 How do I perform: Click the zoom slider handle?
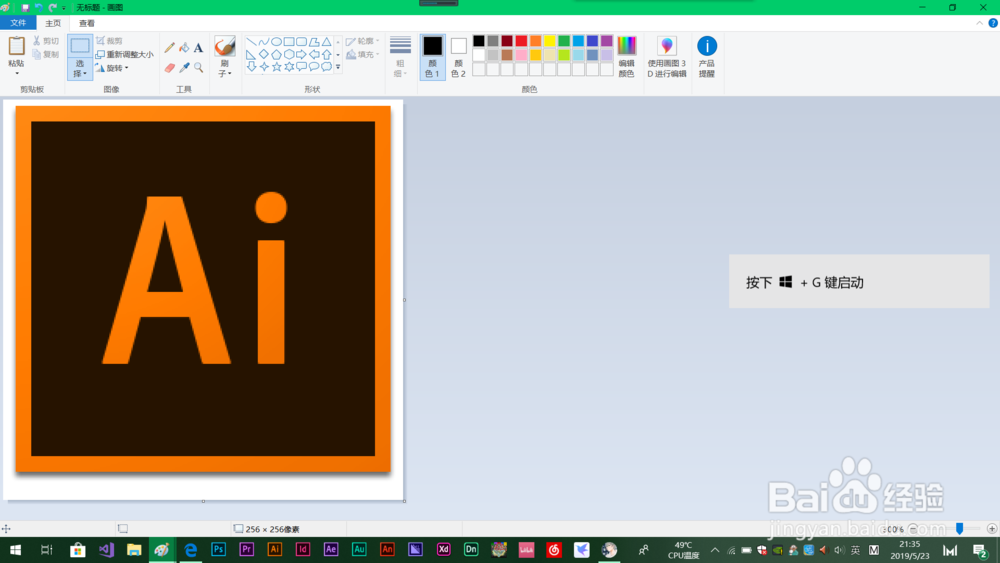point(959,529)
